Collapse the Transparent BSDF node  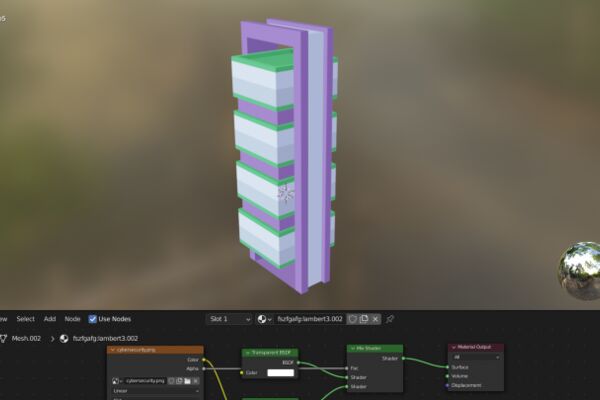coord(248,353)
